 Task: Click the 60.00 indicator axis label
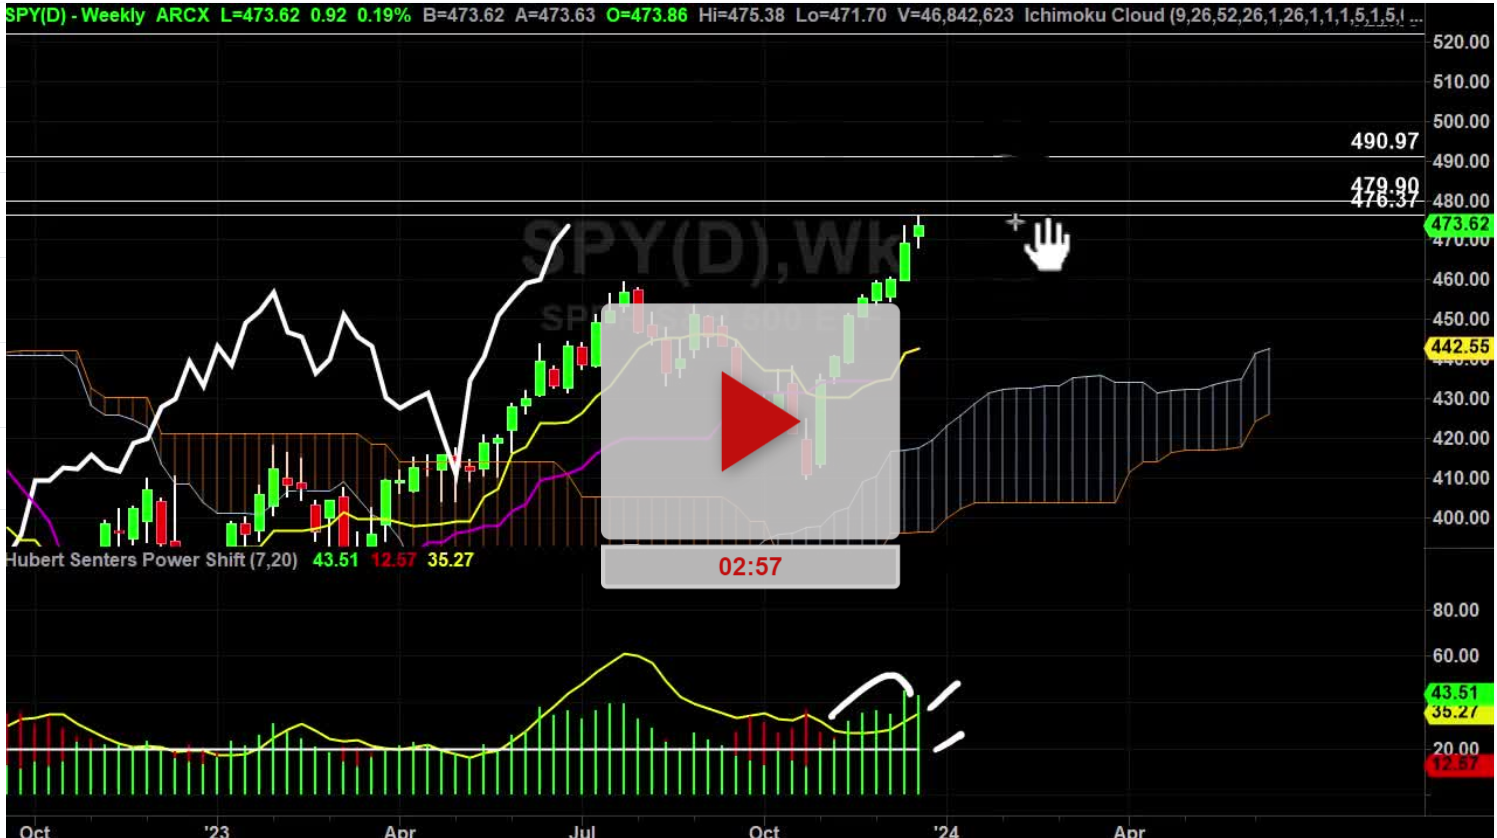[1456, 656]
